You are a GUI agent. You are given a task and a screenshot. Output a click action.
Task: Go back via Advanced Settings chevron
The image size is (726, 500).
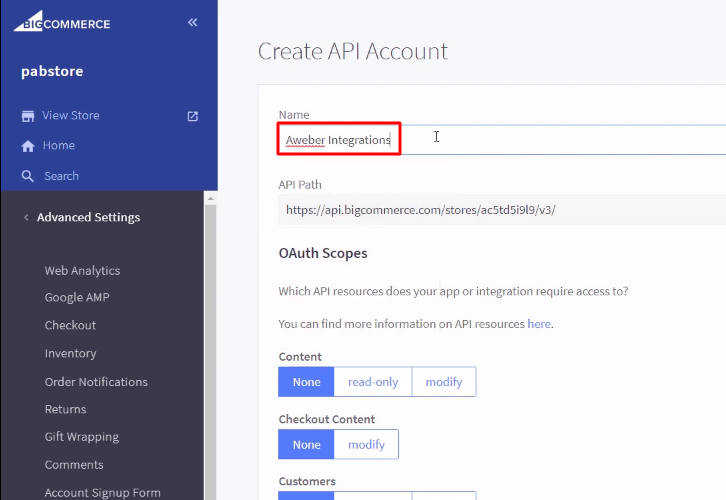[x=26, y=217]
